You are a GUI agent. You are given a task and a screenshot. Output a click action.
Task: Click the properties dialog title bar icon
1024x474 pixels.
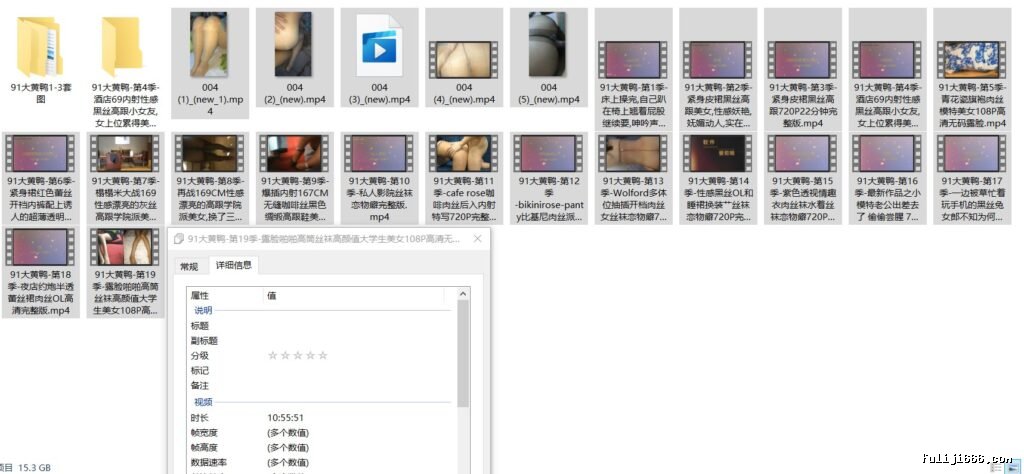click(178, 239)
